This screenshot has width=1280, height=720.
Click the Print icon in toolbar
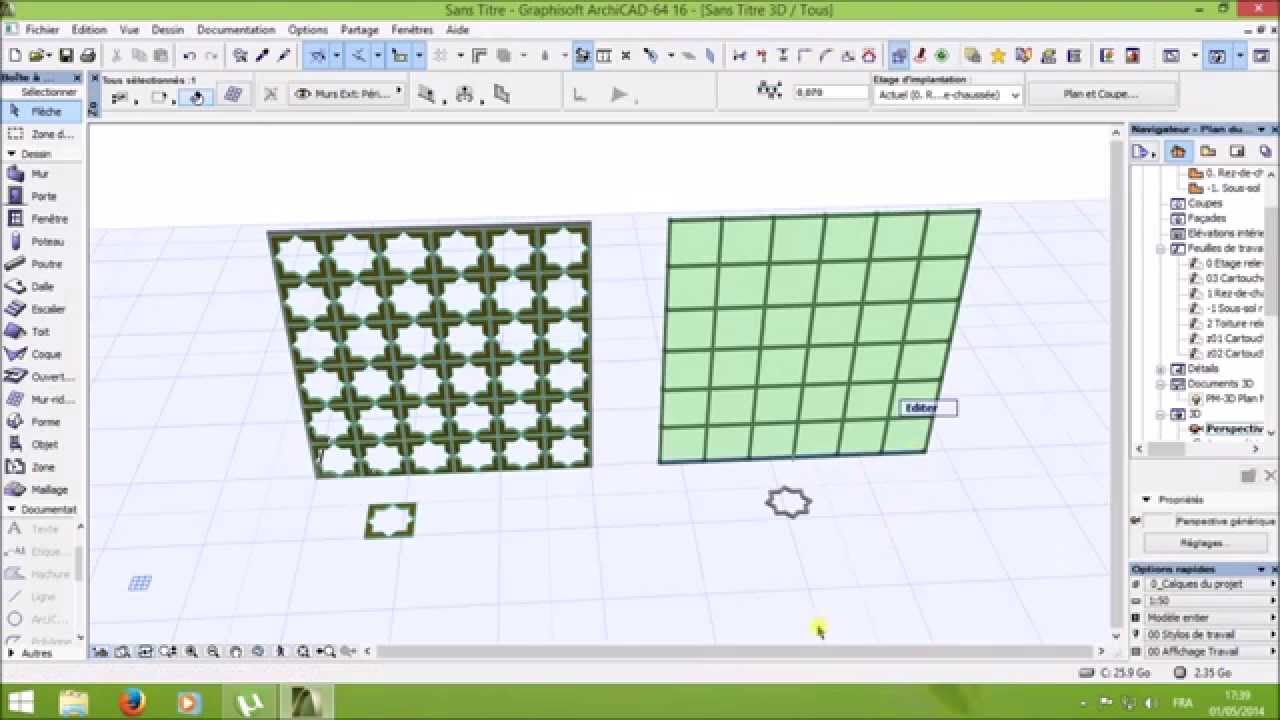coord(87,56)
